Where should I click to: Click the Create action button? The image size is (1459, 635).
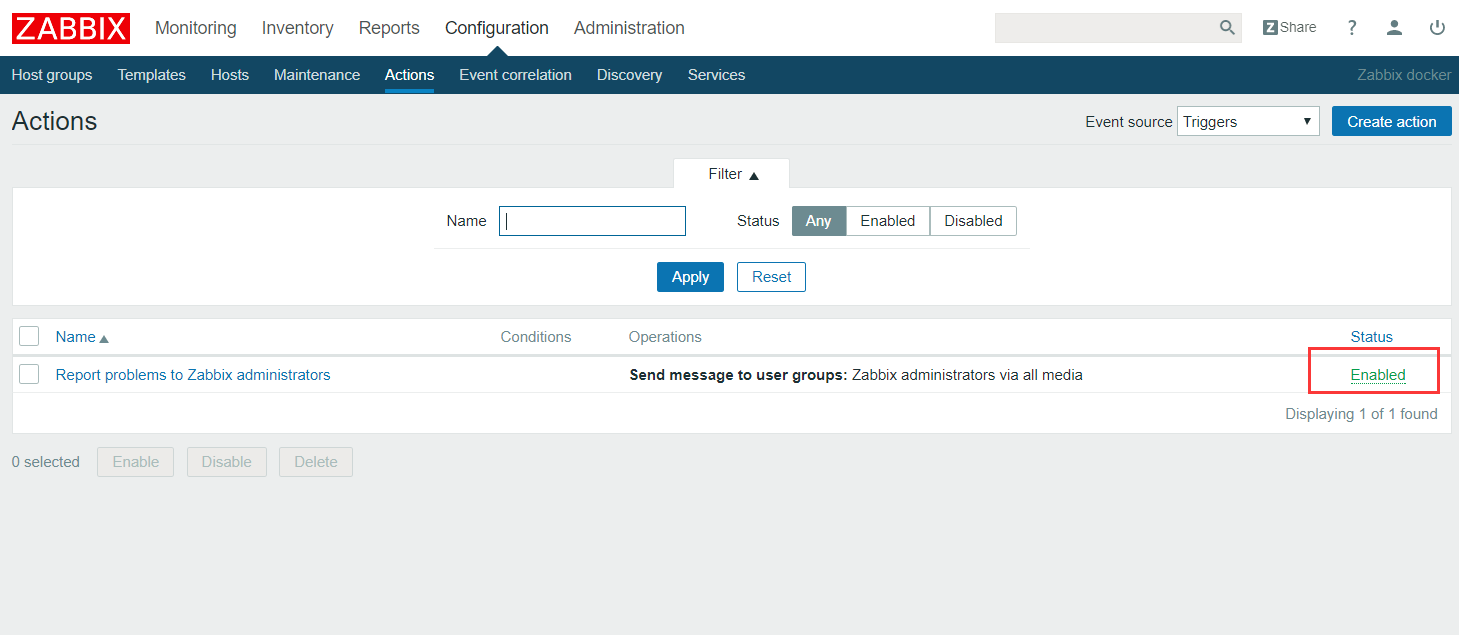pos(1392,122)
